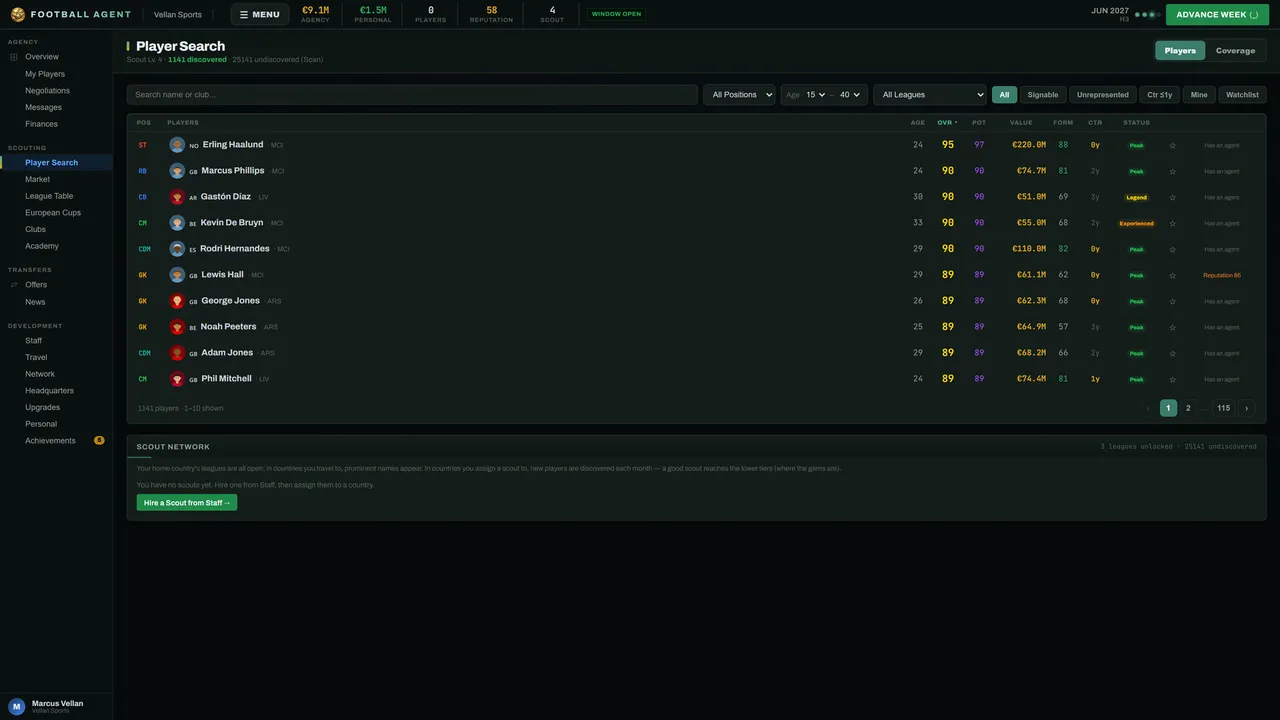
Task: Star Marcus Phillips for the watchlist
Action: [1173, 171]
